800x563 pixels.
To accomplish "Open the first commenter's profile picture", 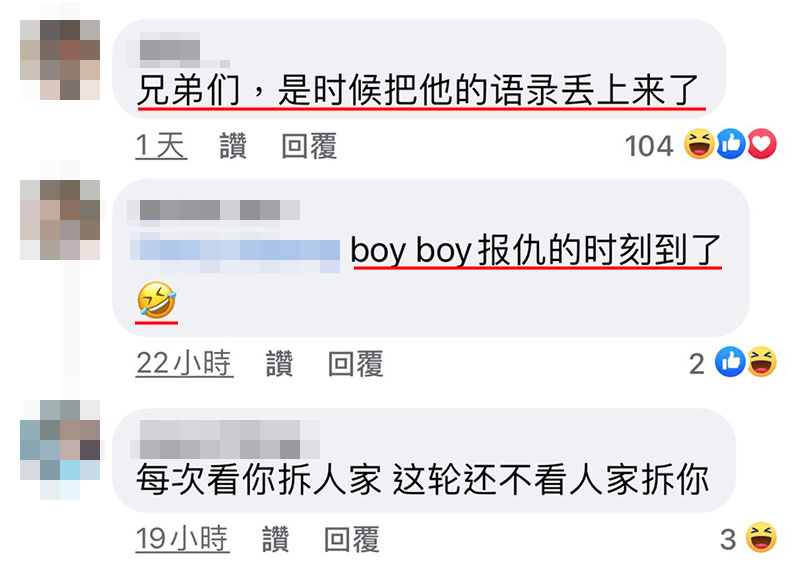I will click(x=60, y=60).
